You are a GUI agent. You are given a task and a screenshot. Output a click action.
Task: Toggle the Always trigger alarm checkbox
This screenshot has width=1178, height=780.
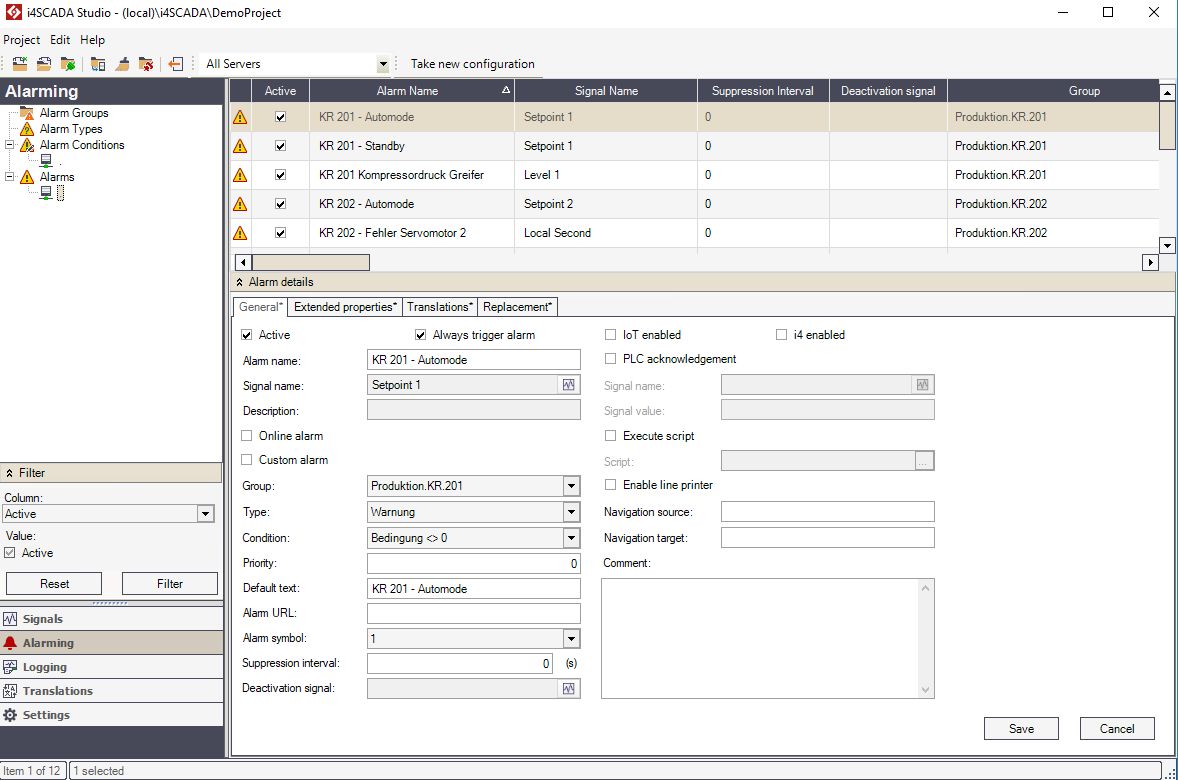421,335
